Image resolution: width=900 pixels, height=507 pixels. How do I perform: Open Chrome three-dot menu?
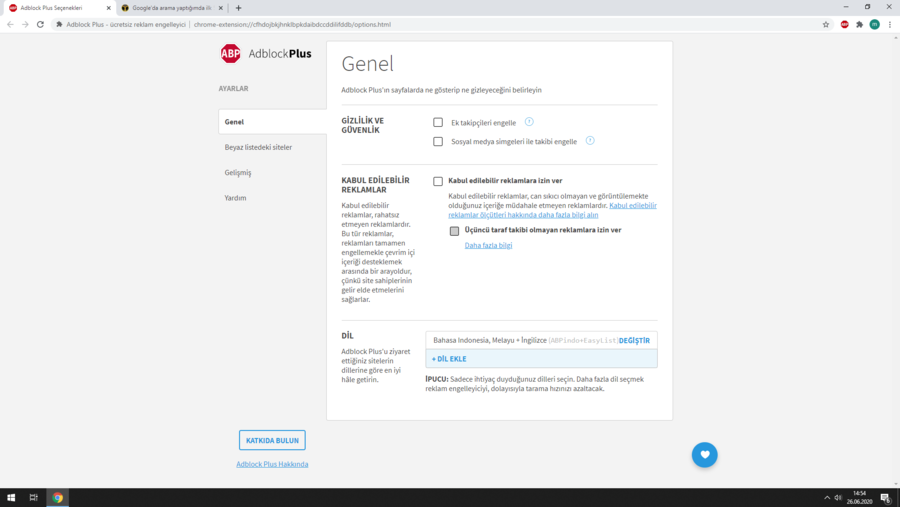[890, 25]
